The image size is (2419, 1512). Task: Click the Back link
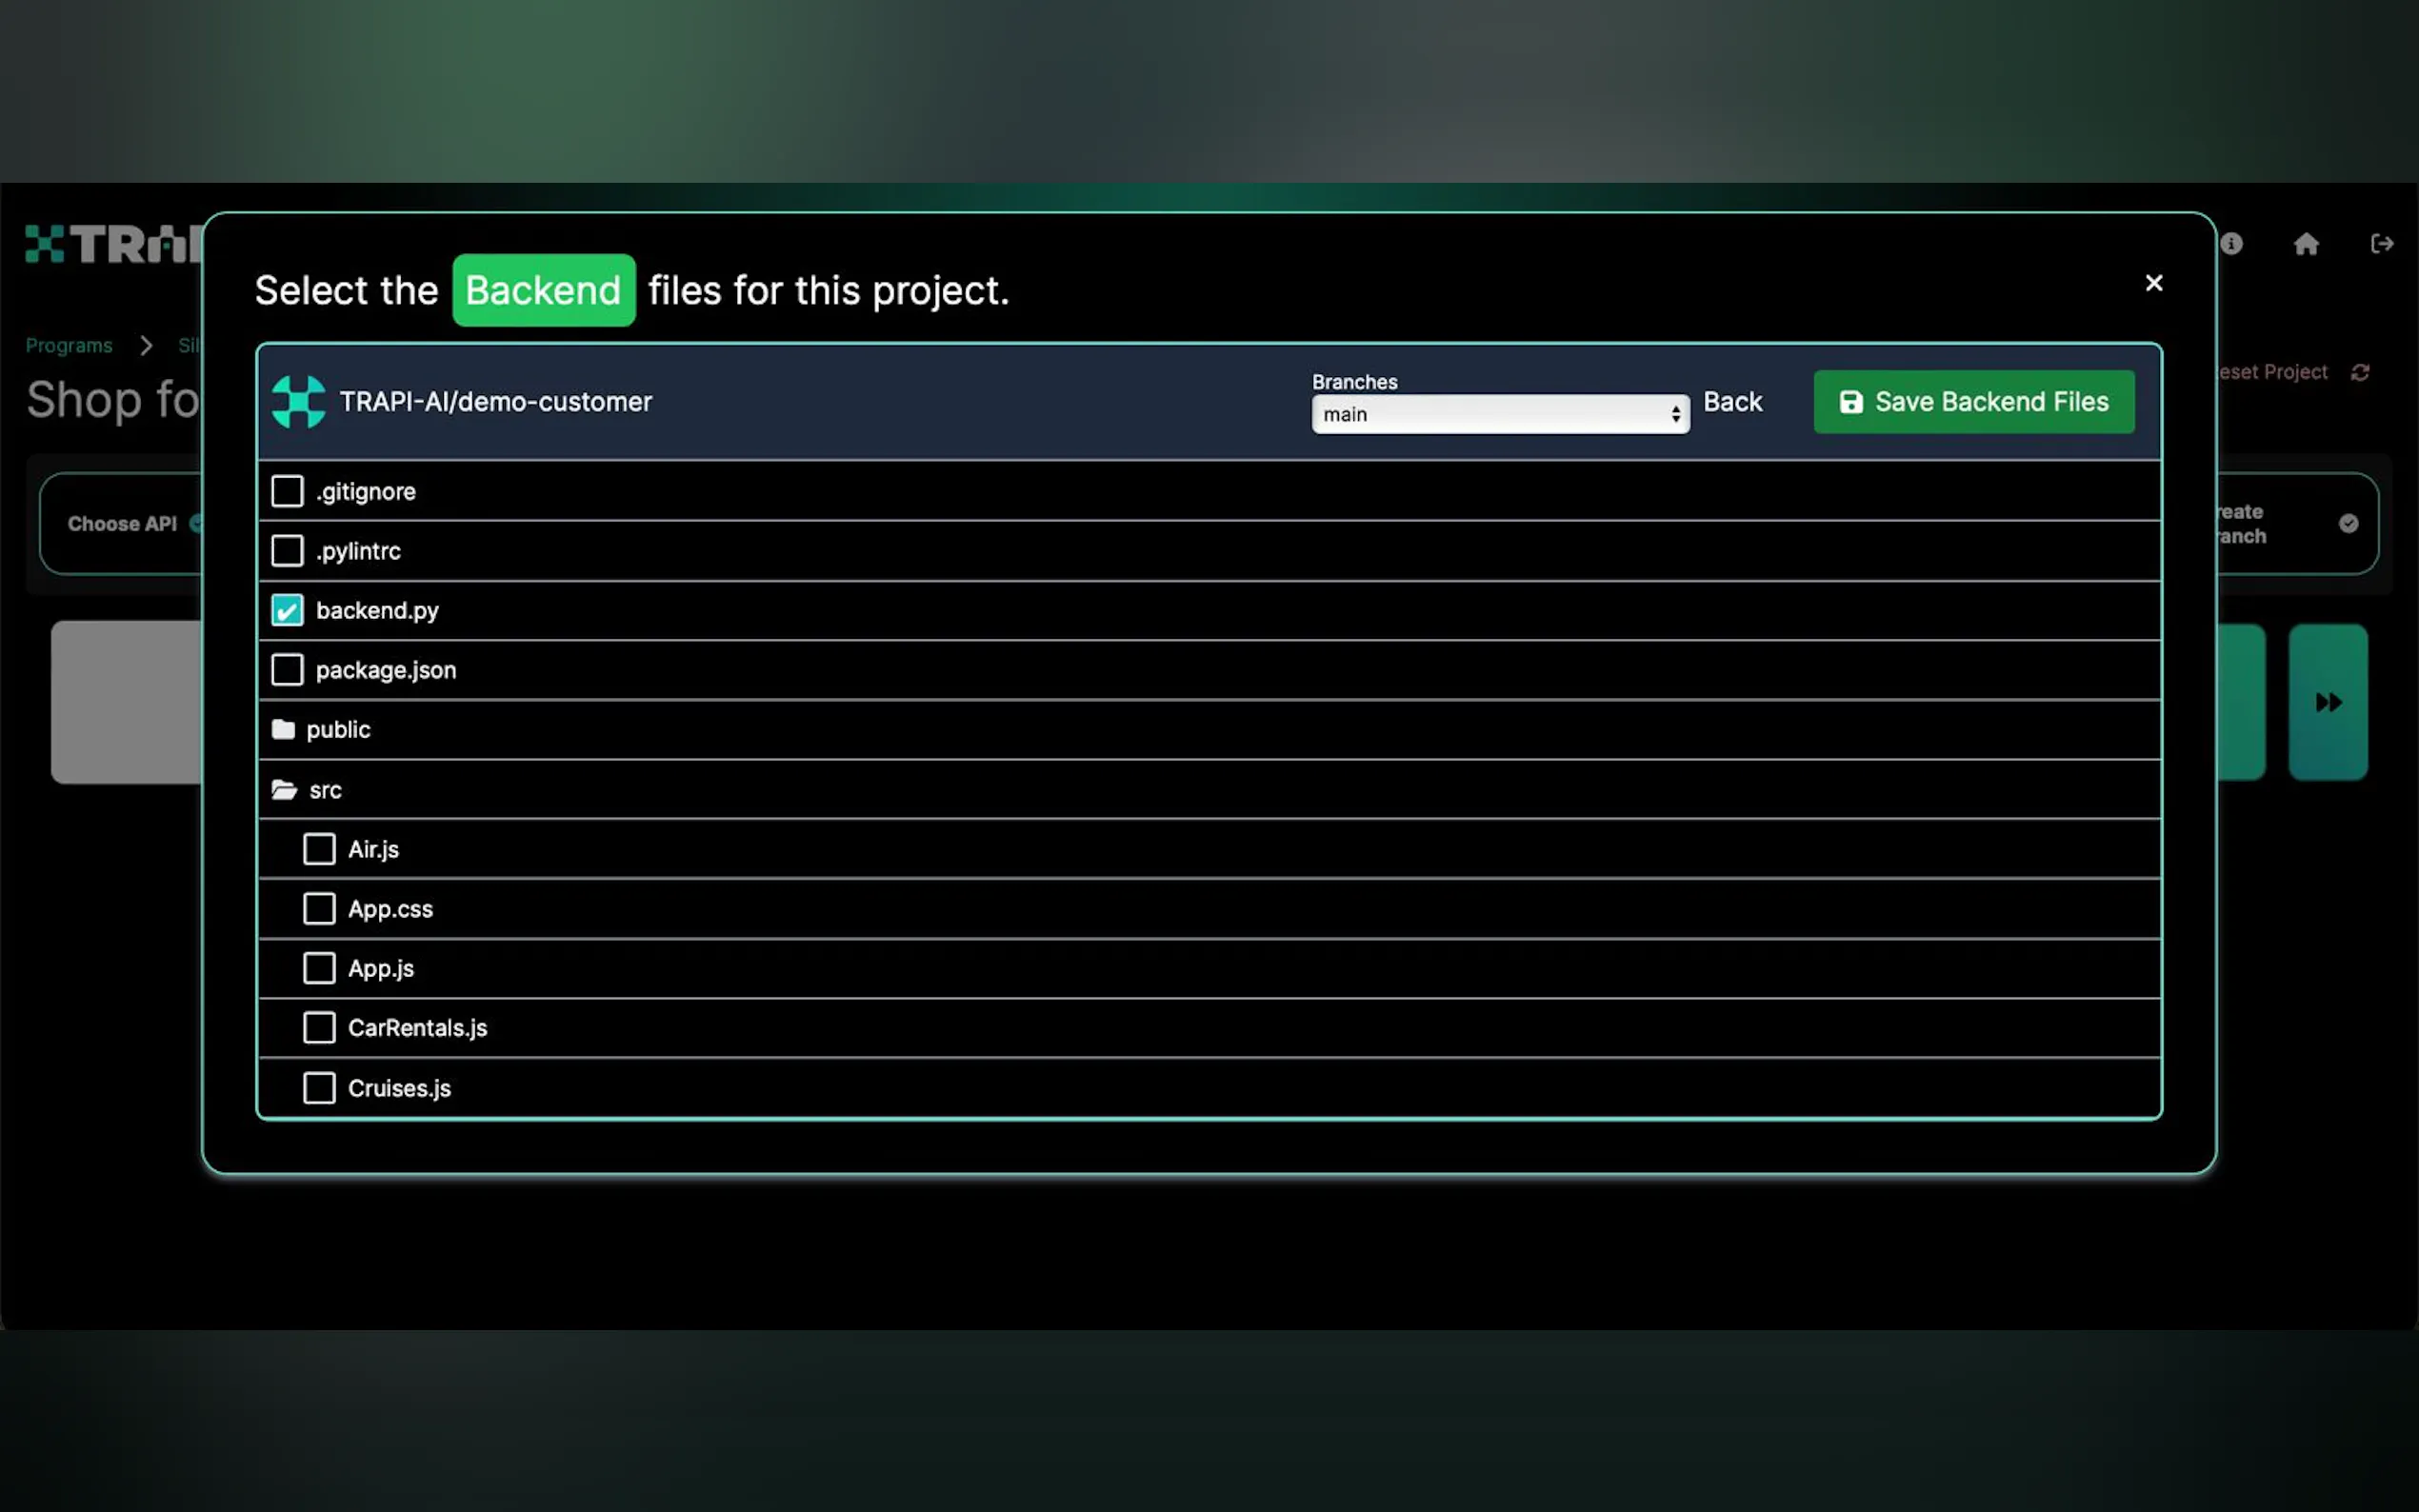coord(1732,402)
